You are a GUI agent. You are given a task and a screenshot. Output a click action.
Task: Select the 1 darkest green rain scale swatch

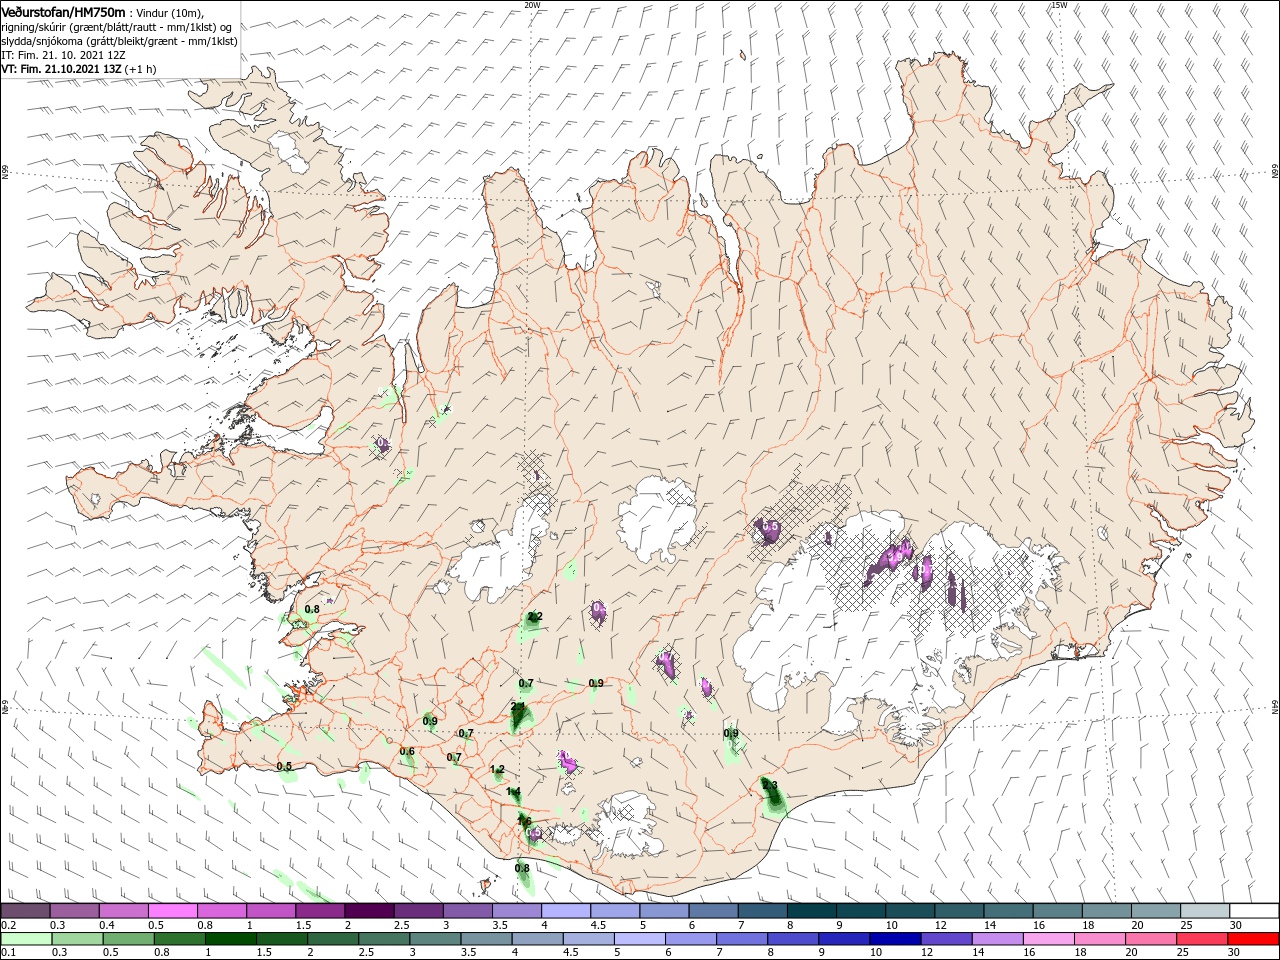[x=230, y=939]
